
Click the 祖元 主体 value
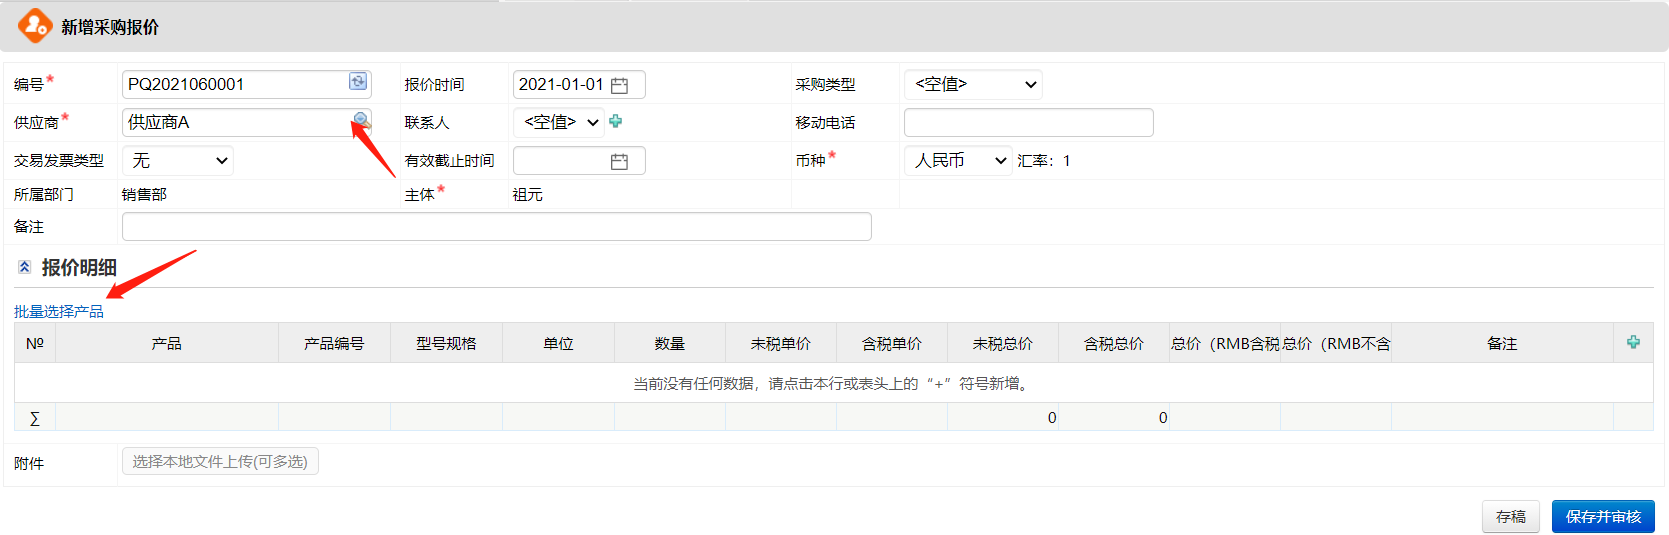527,194
